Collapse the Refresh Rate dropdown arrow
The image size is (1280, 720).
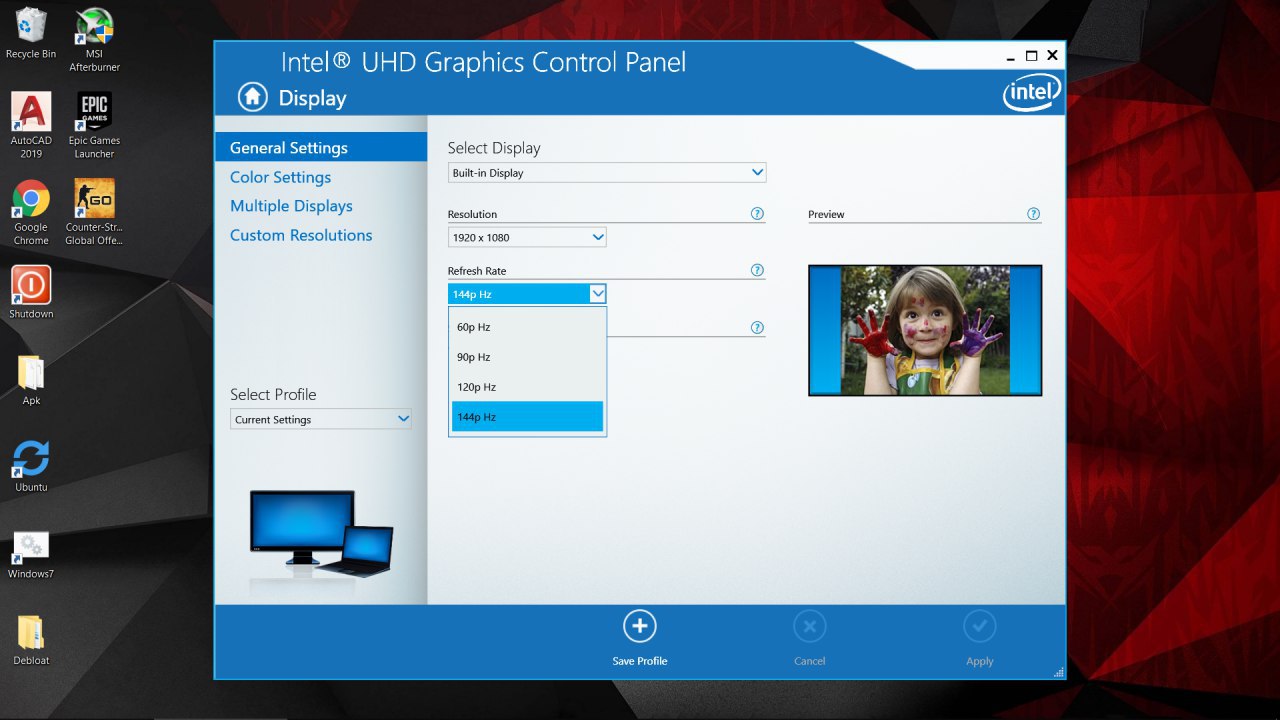pyautogui.click(x=597, y=293)
